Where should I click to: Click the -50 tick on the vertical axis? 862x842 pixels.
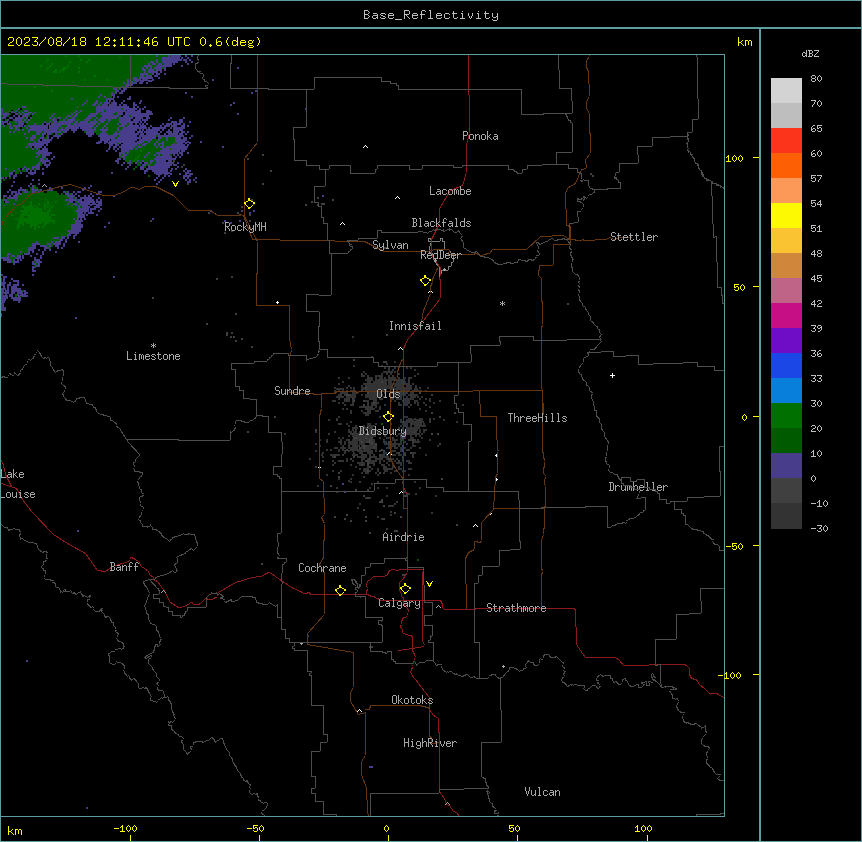pos(734,546)
